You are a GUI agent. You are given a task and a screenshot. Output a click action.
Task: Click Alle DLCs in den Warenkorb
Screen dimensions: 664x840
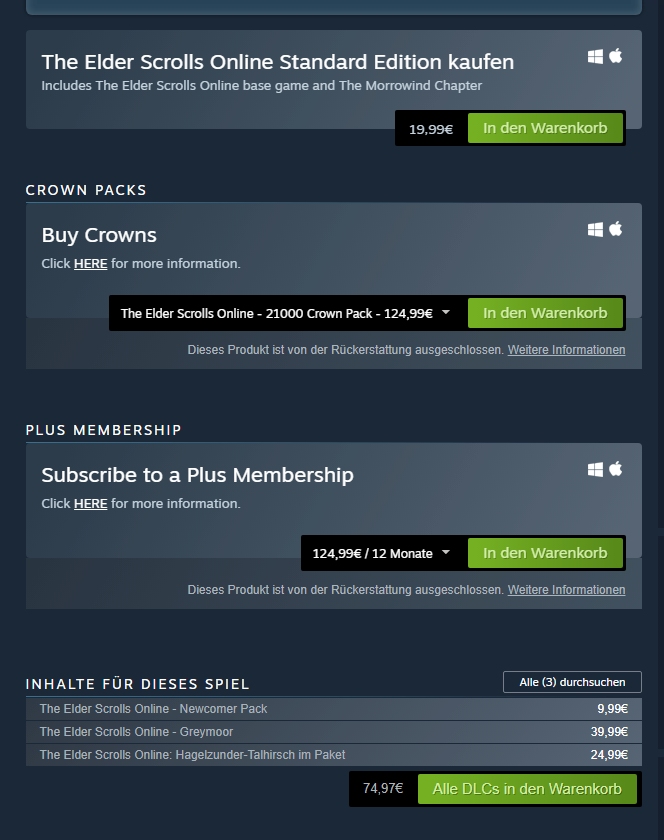pos(526,789)
